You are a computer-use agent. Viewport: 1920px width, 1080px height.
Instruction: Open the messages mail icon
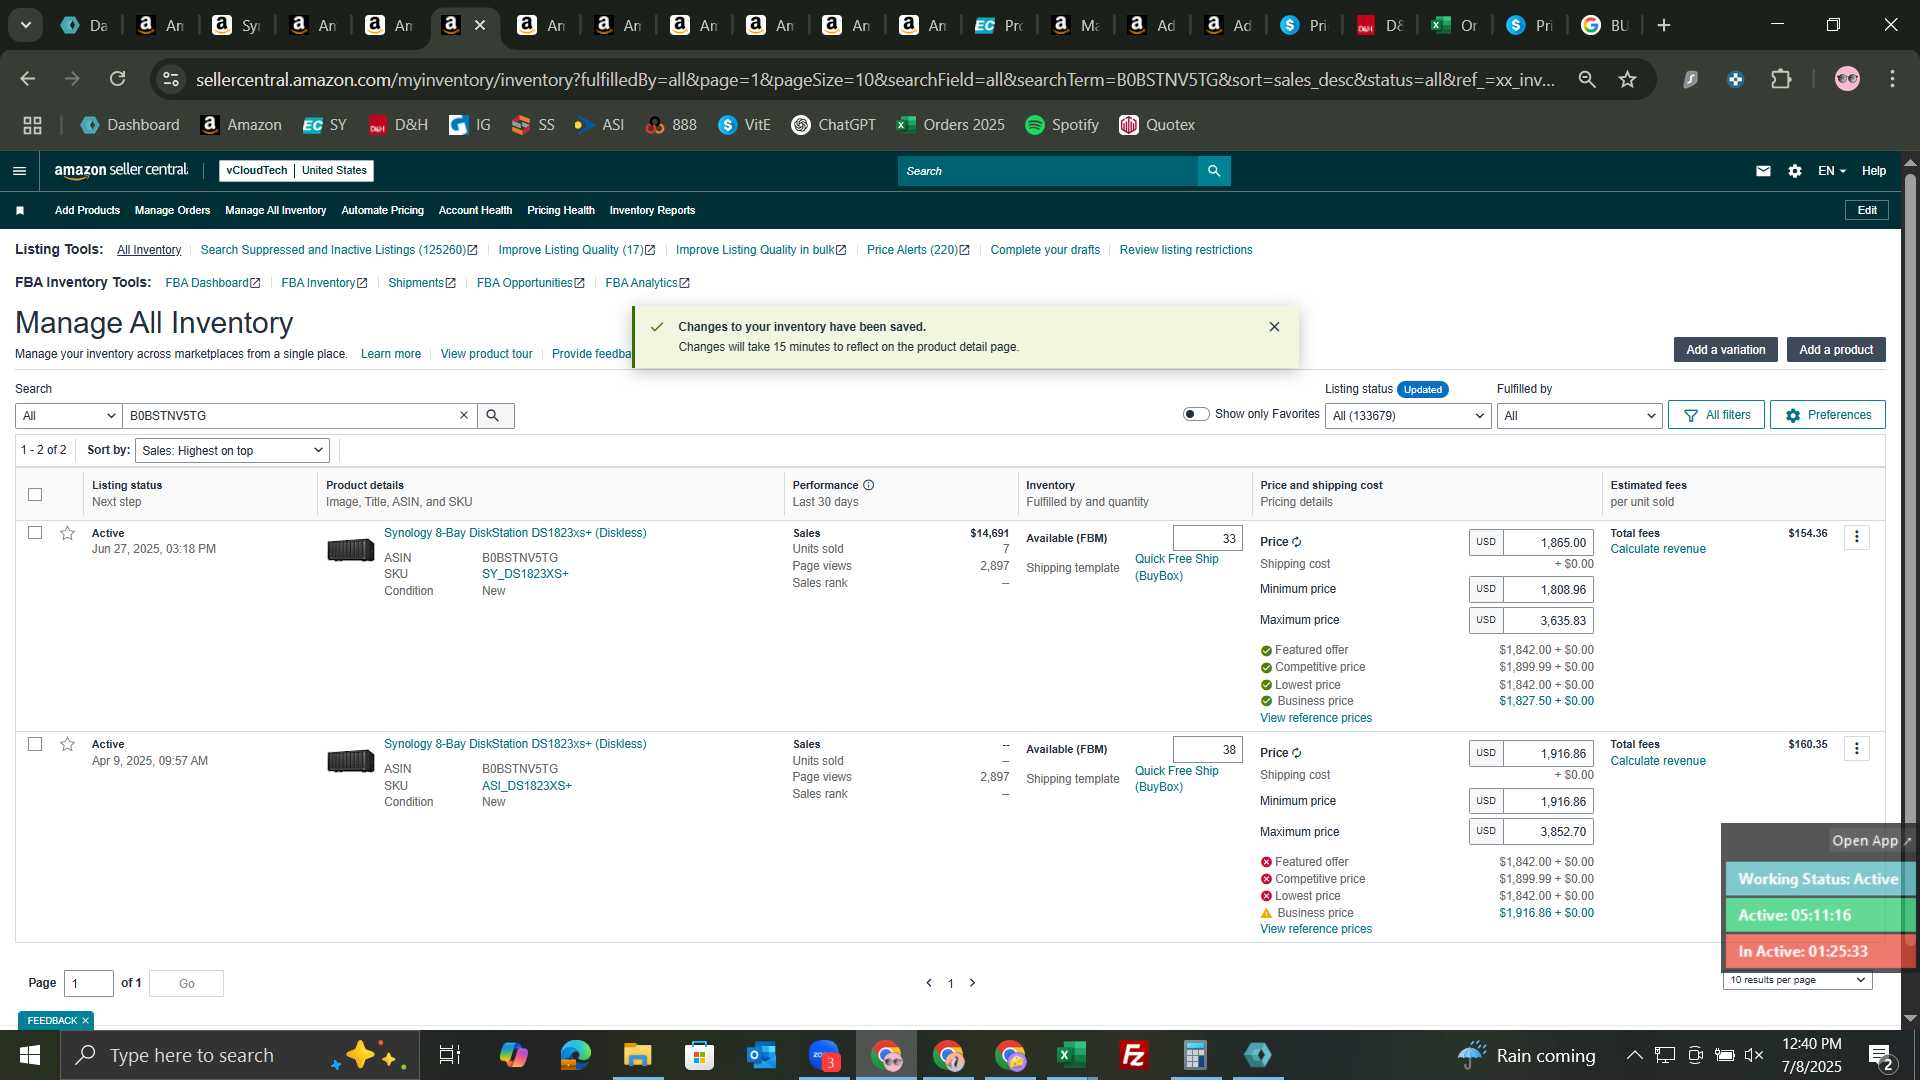coord(1763,171)
